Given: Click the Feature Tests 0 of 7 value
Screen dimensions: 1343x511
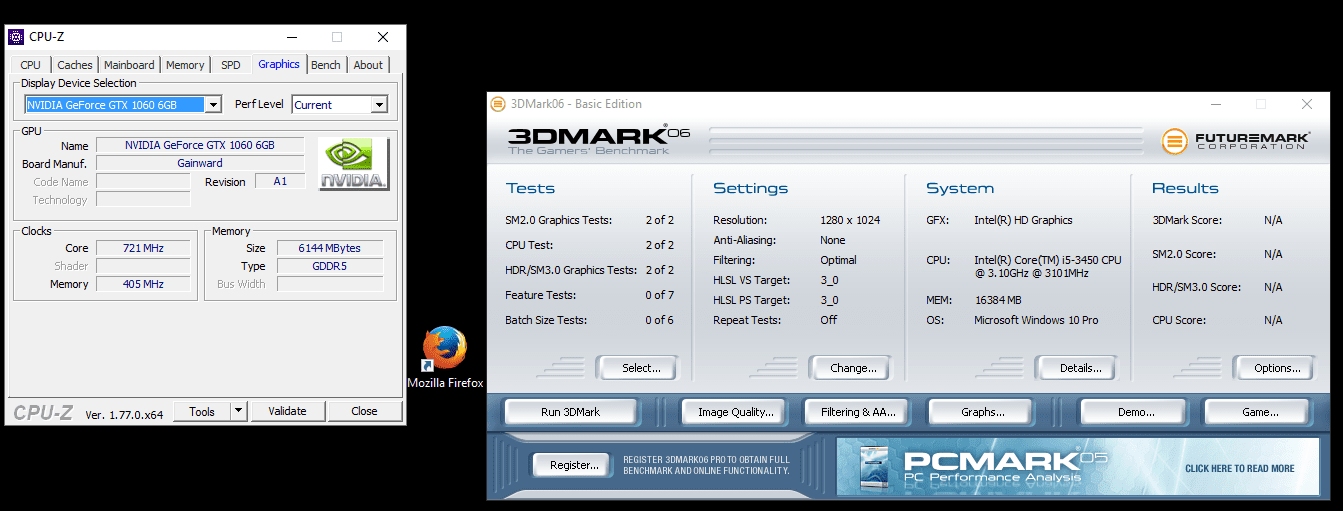Looking at the screenshot, I should 659,295.
